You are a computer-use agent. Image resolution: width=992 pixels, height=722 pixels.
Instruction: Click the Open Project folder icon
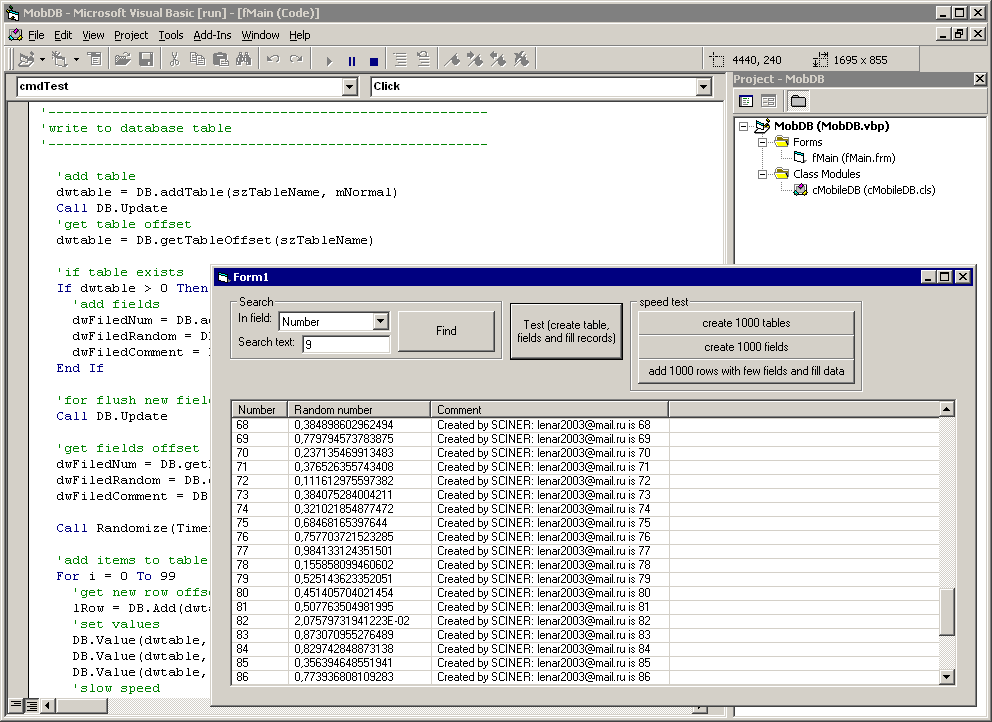click(x=123, y=60)
